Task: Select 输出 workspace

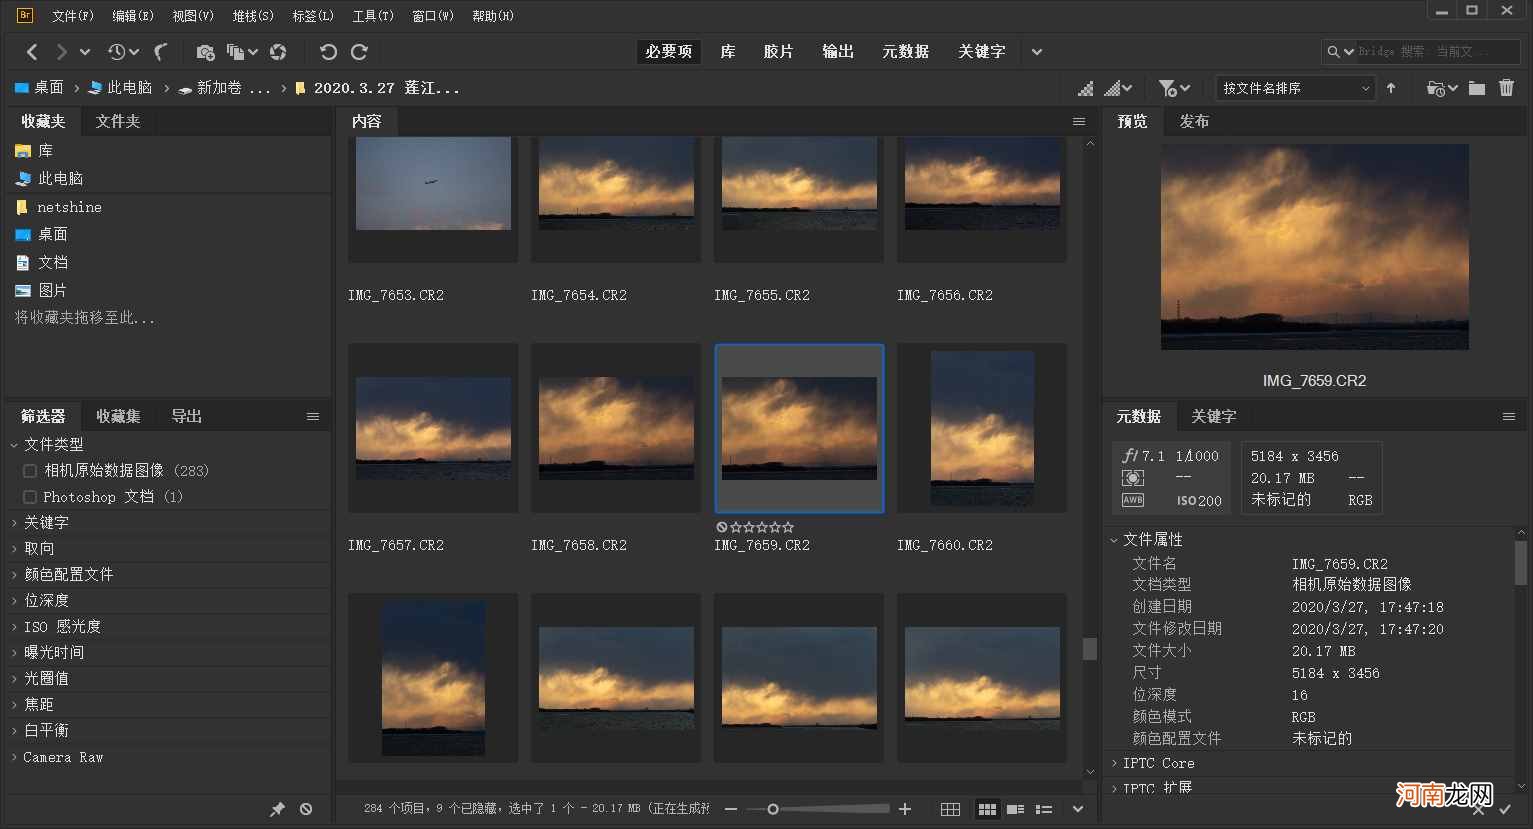Action: [x=838, y=52]
